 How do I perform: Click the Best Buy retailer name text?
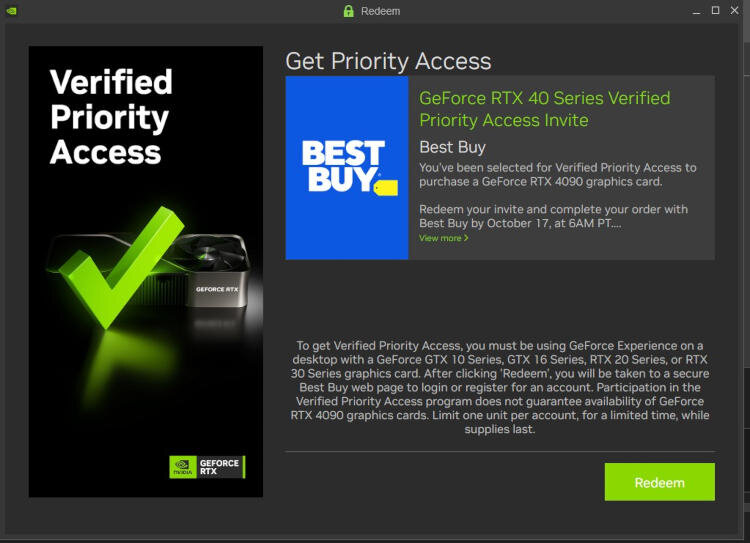(452, 147)
